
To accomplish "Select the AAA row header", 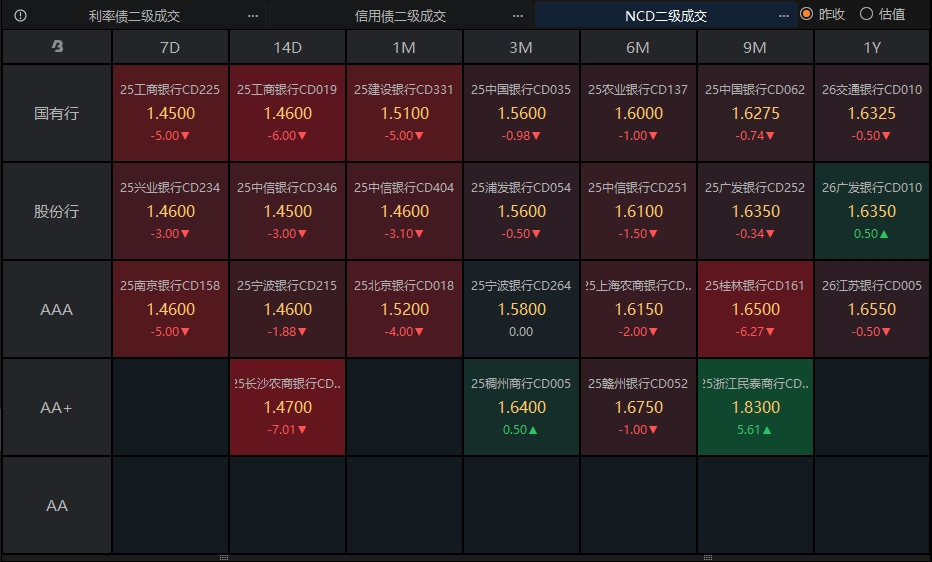I will (56, 309).
